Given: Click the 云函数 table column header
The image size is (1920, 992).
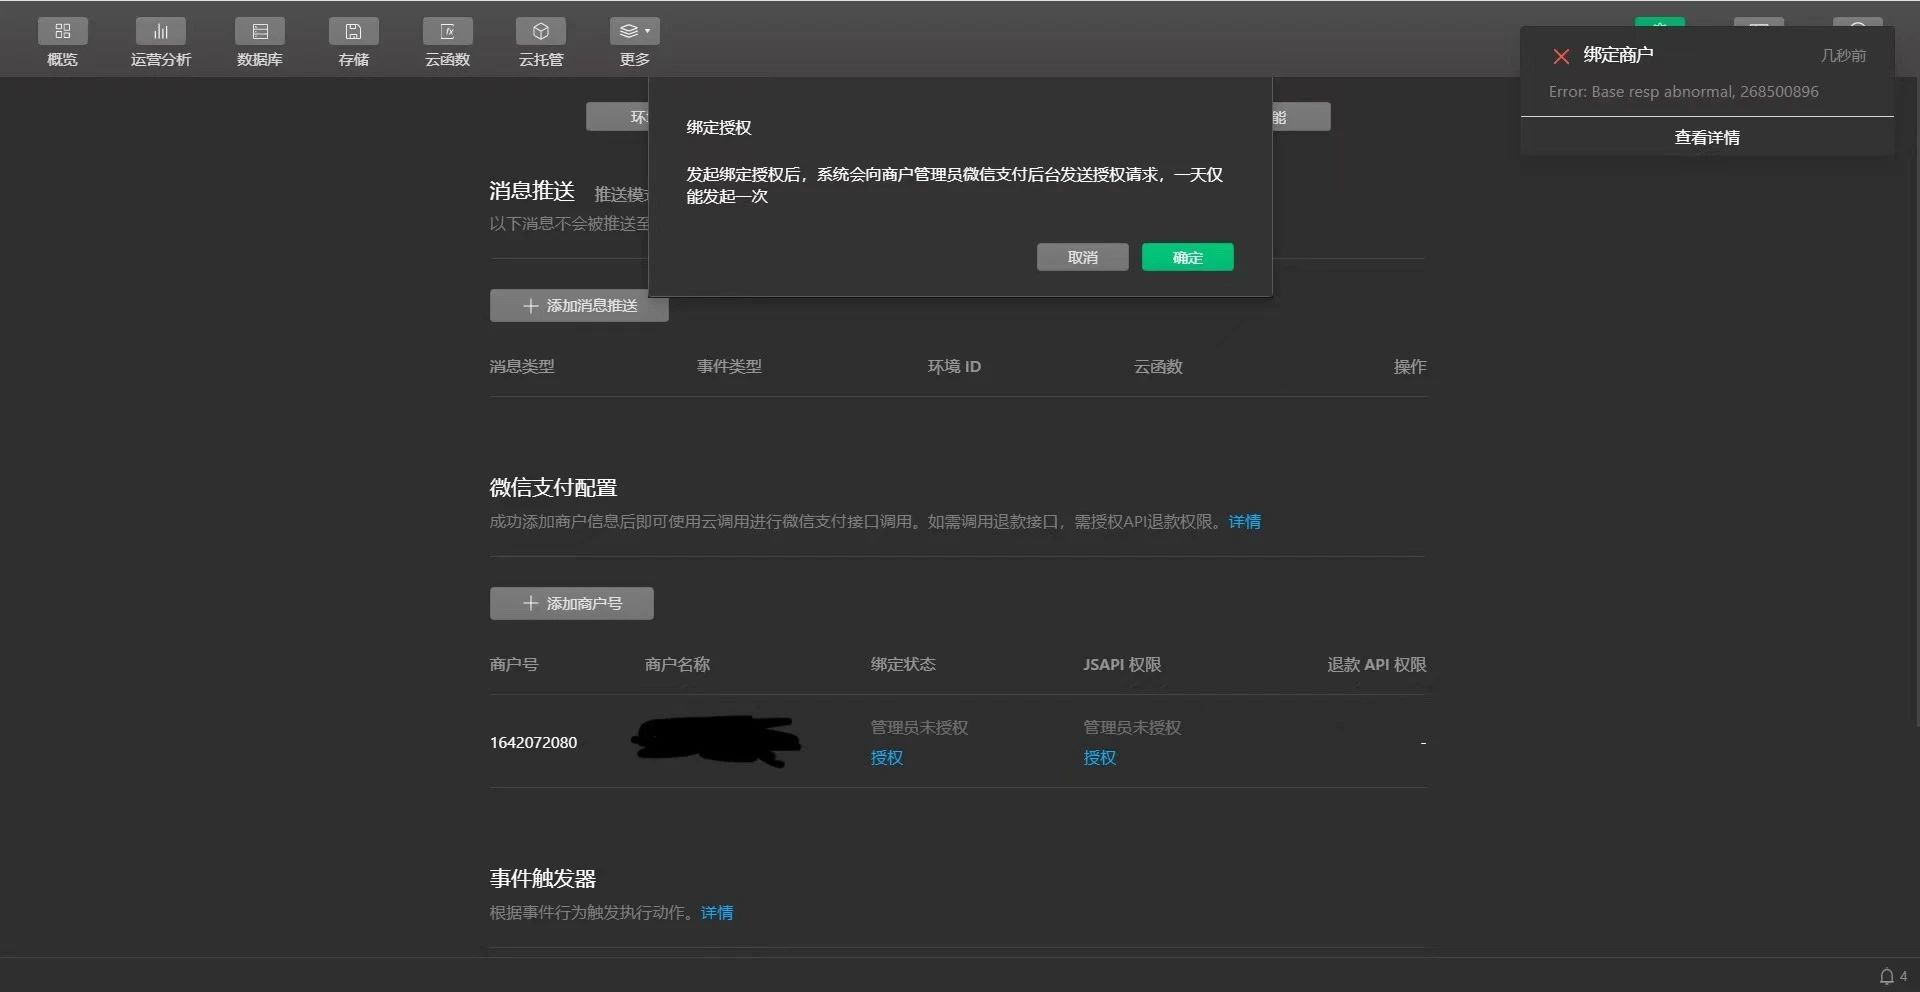Looking at the screenshot, I should tap(1158, 366).
